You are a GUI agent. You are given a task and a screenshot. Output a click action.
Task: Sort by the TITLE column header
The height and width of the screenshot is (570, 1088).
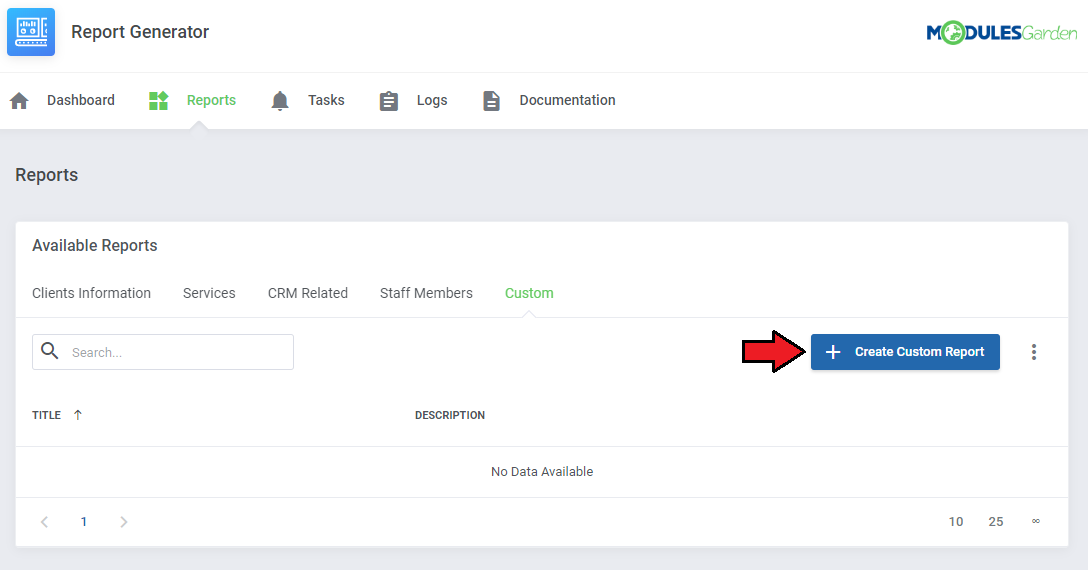click(x=46, y=415)
